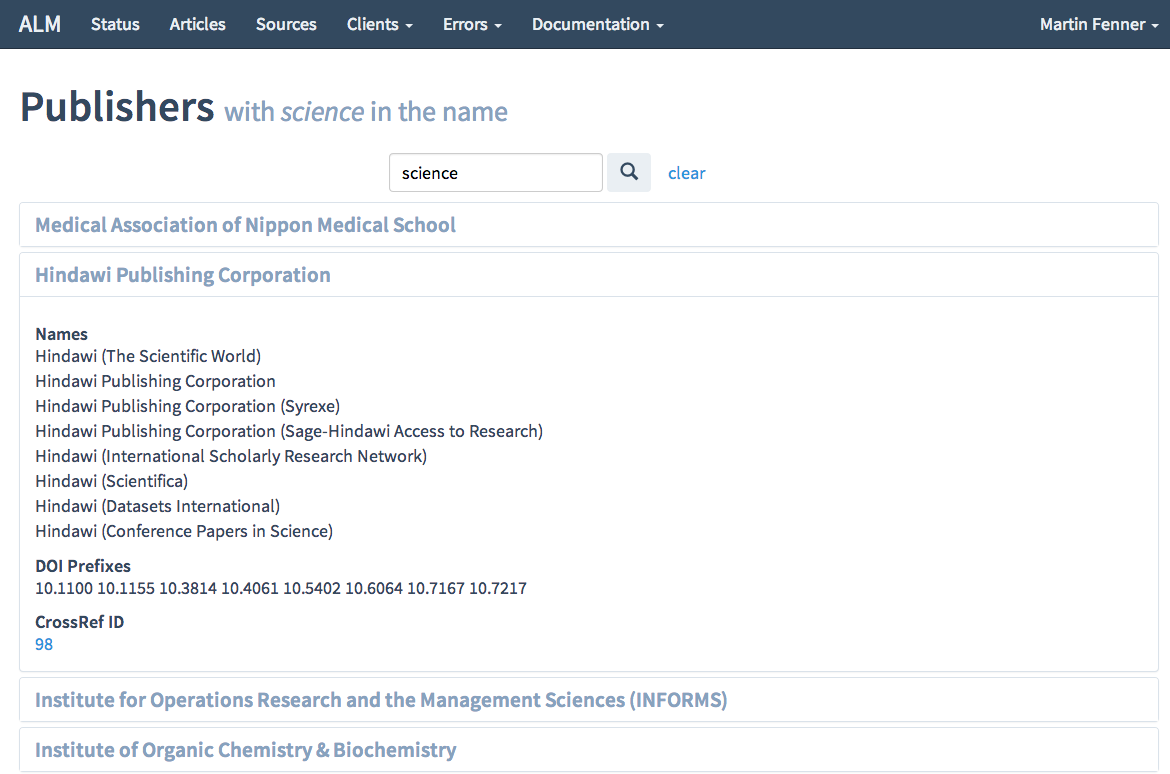Open the Clients dropdown menu
The image size is (1170, 774).
[379, 24]
